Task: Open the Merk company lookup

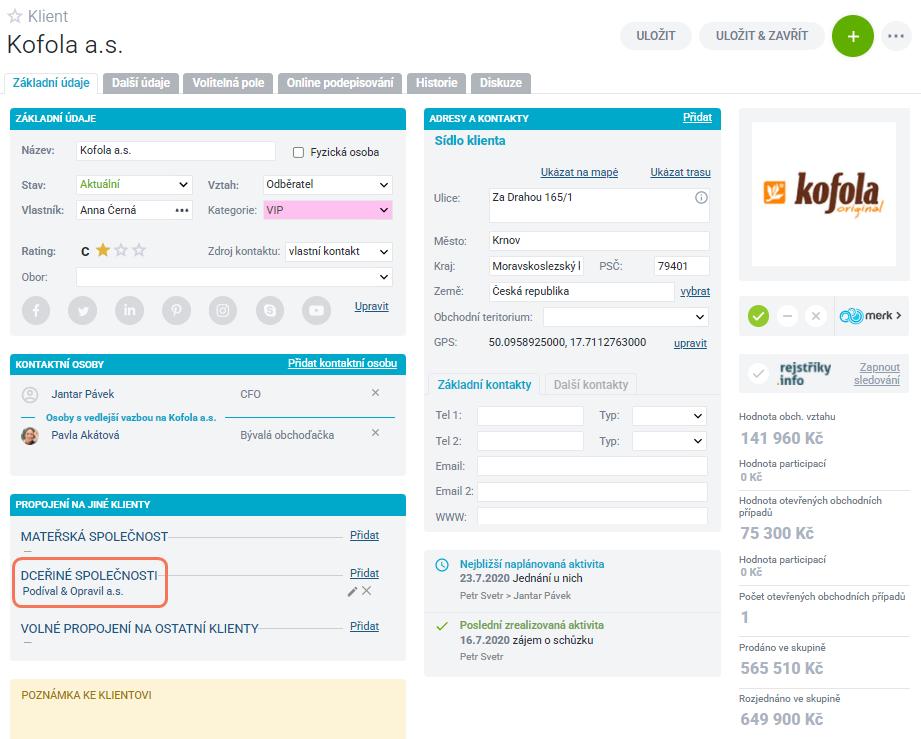Action: (x=870, y=316)
